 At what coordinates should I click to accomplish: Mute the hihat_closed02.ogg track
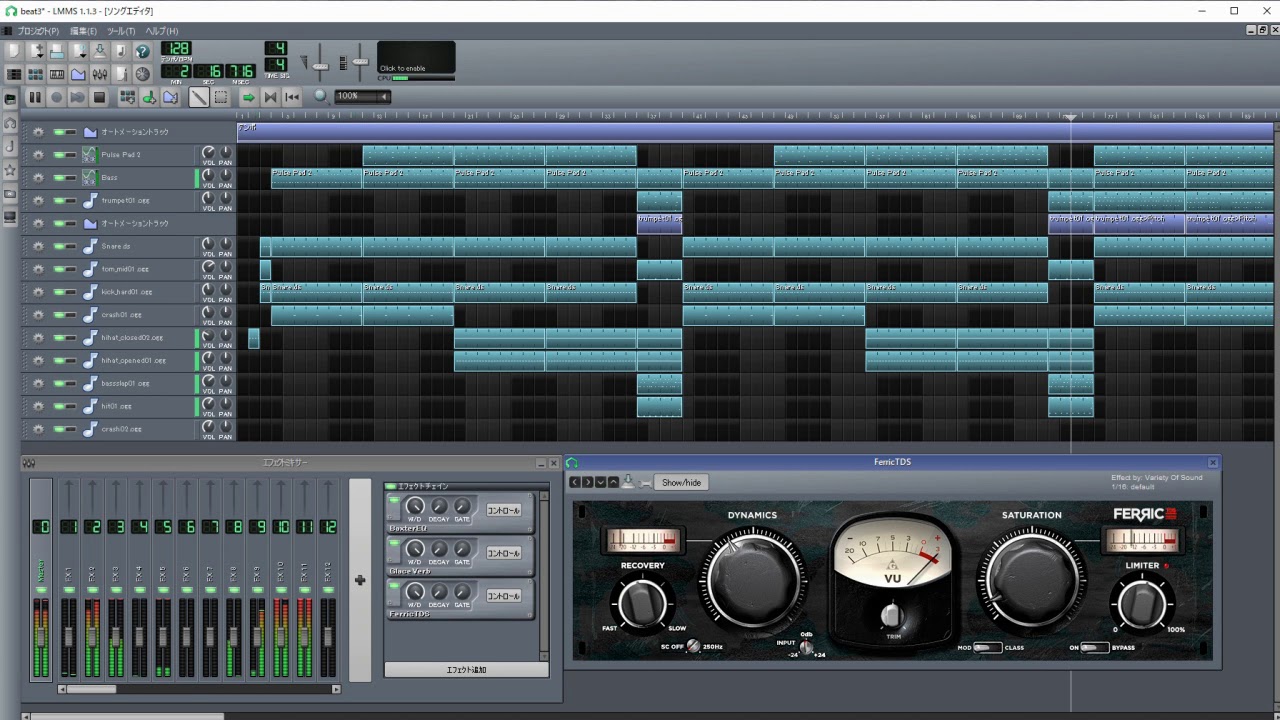tap(60, 338)
